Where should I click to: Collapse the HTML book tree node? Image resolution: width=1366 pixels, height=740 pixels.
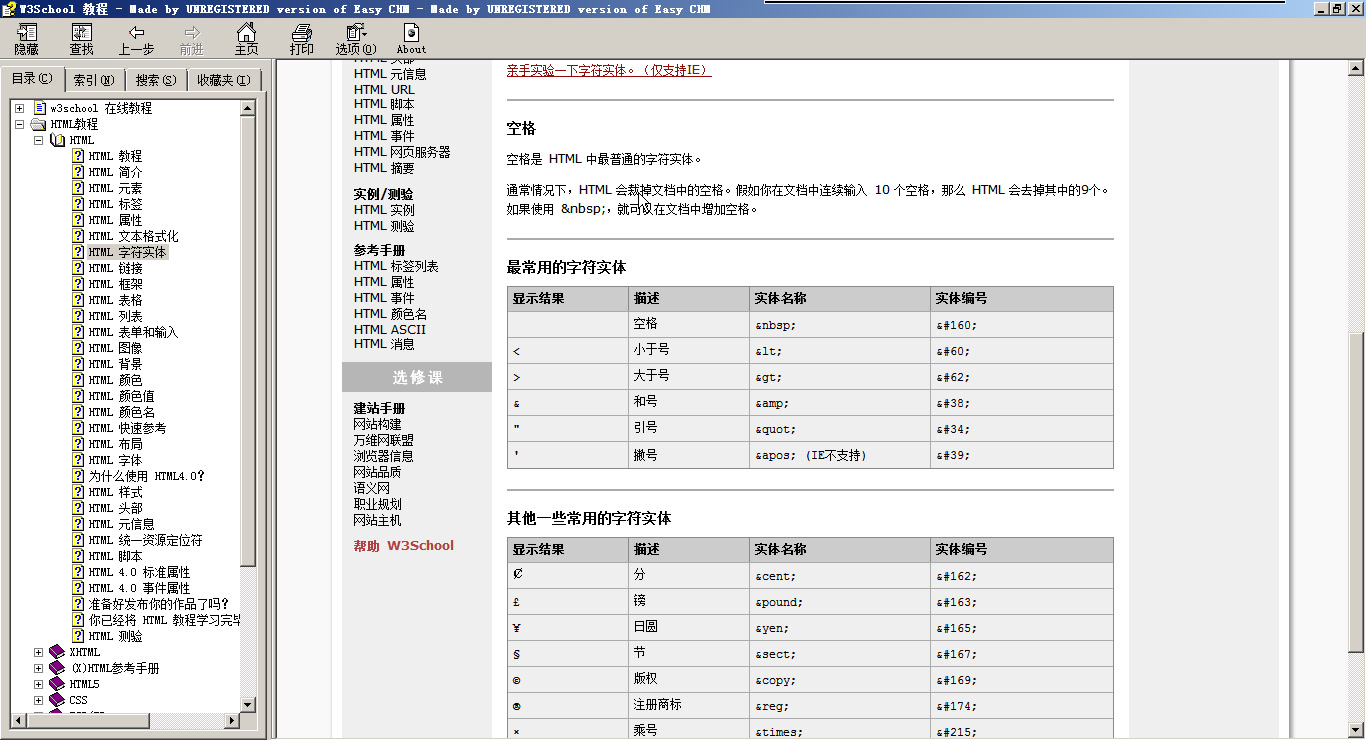coord(38,140)
